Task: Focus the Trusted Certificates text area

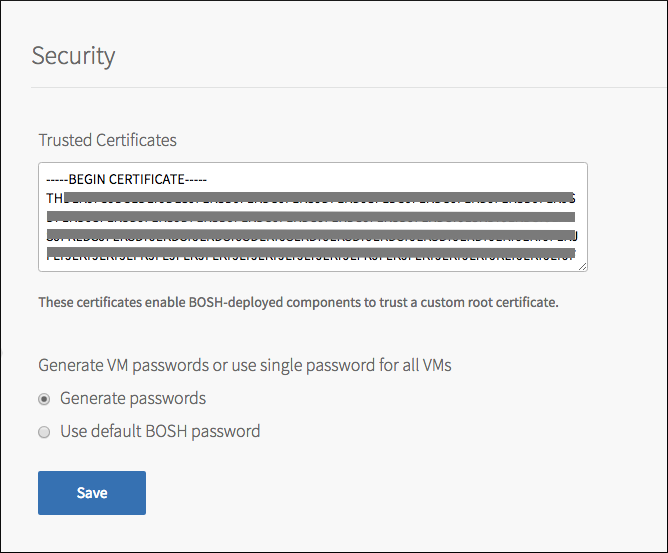Action: 312,217
